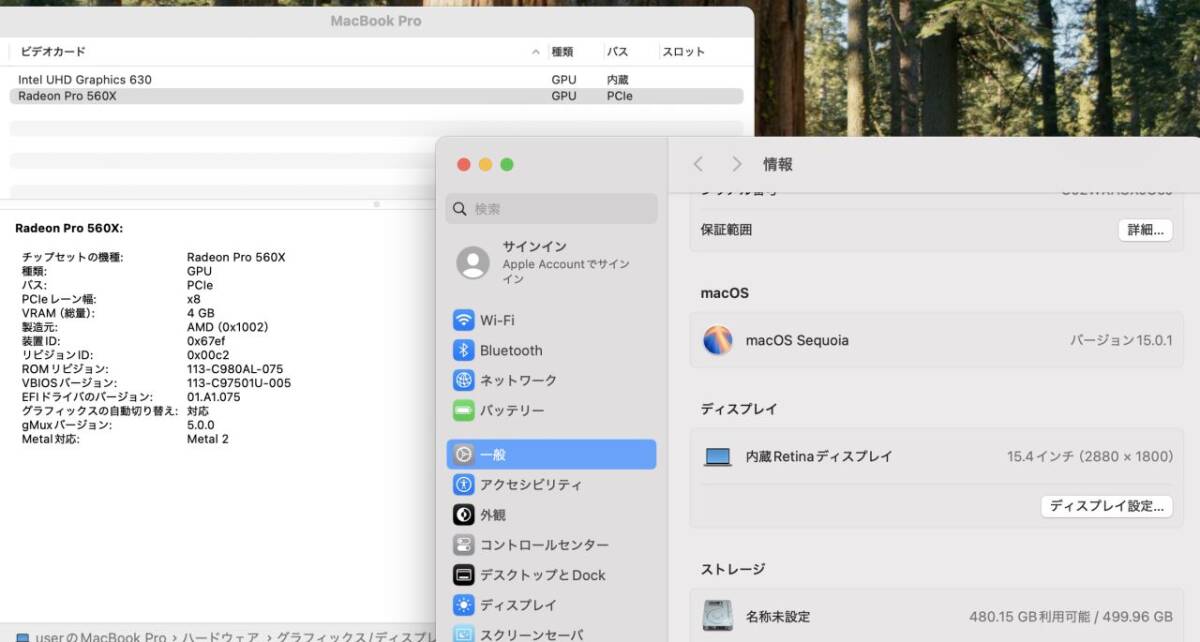Image resolution: width=1200 pixels, height=642 pixels.
Task: Click the account avatar icon beside サインイン
Action: point(473,262)
